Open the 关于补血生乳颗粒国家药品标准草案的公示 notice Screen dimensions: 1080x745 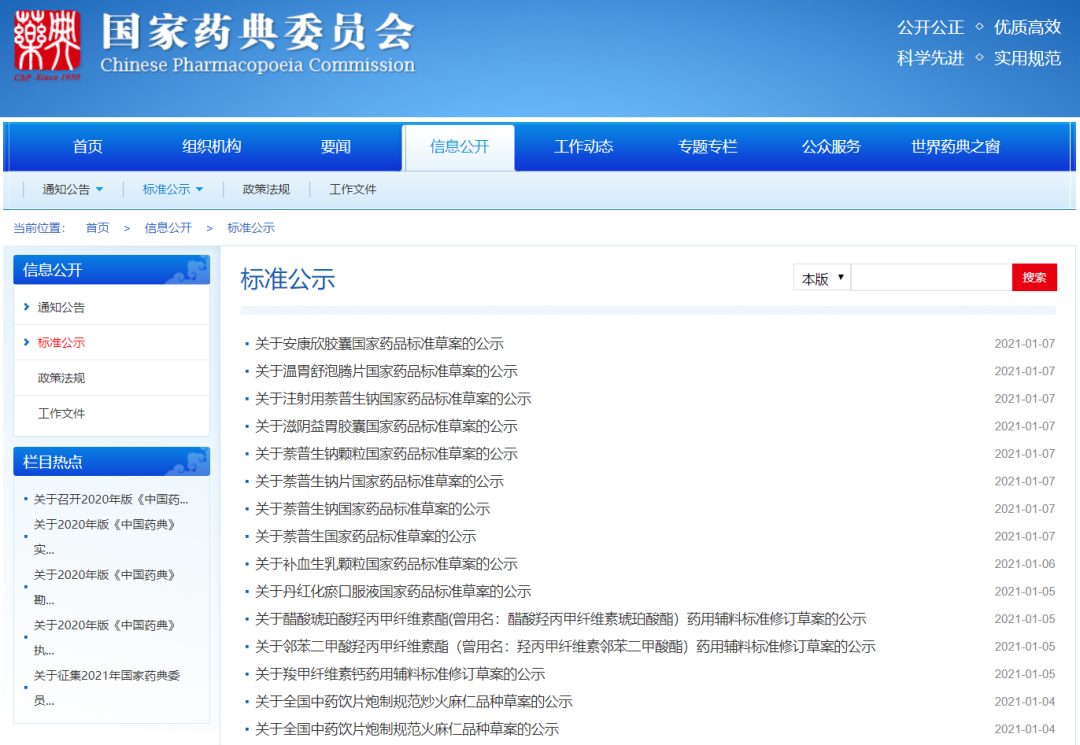[386, 564]
